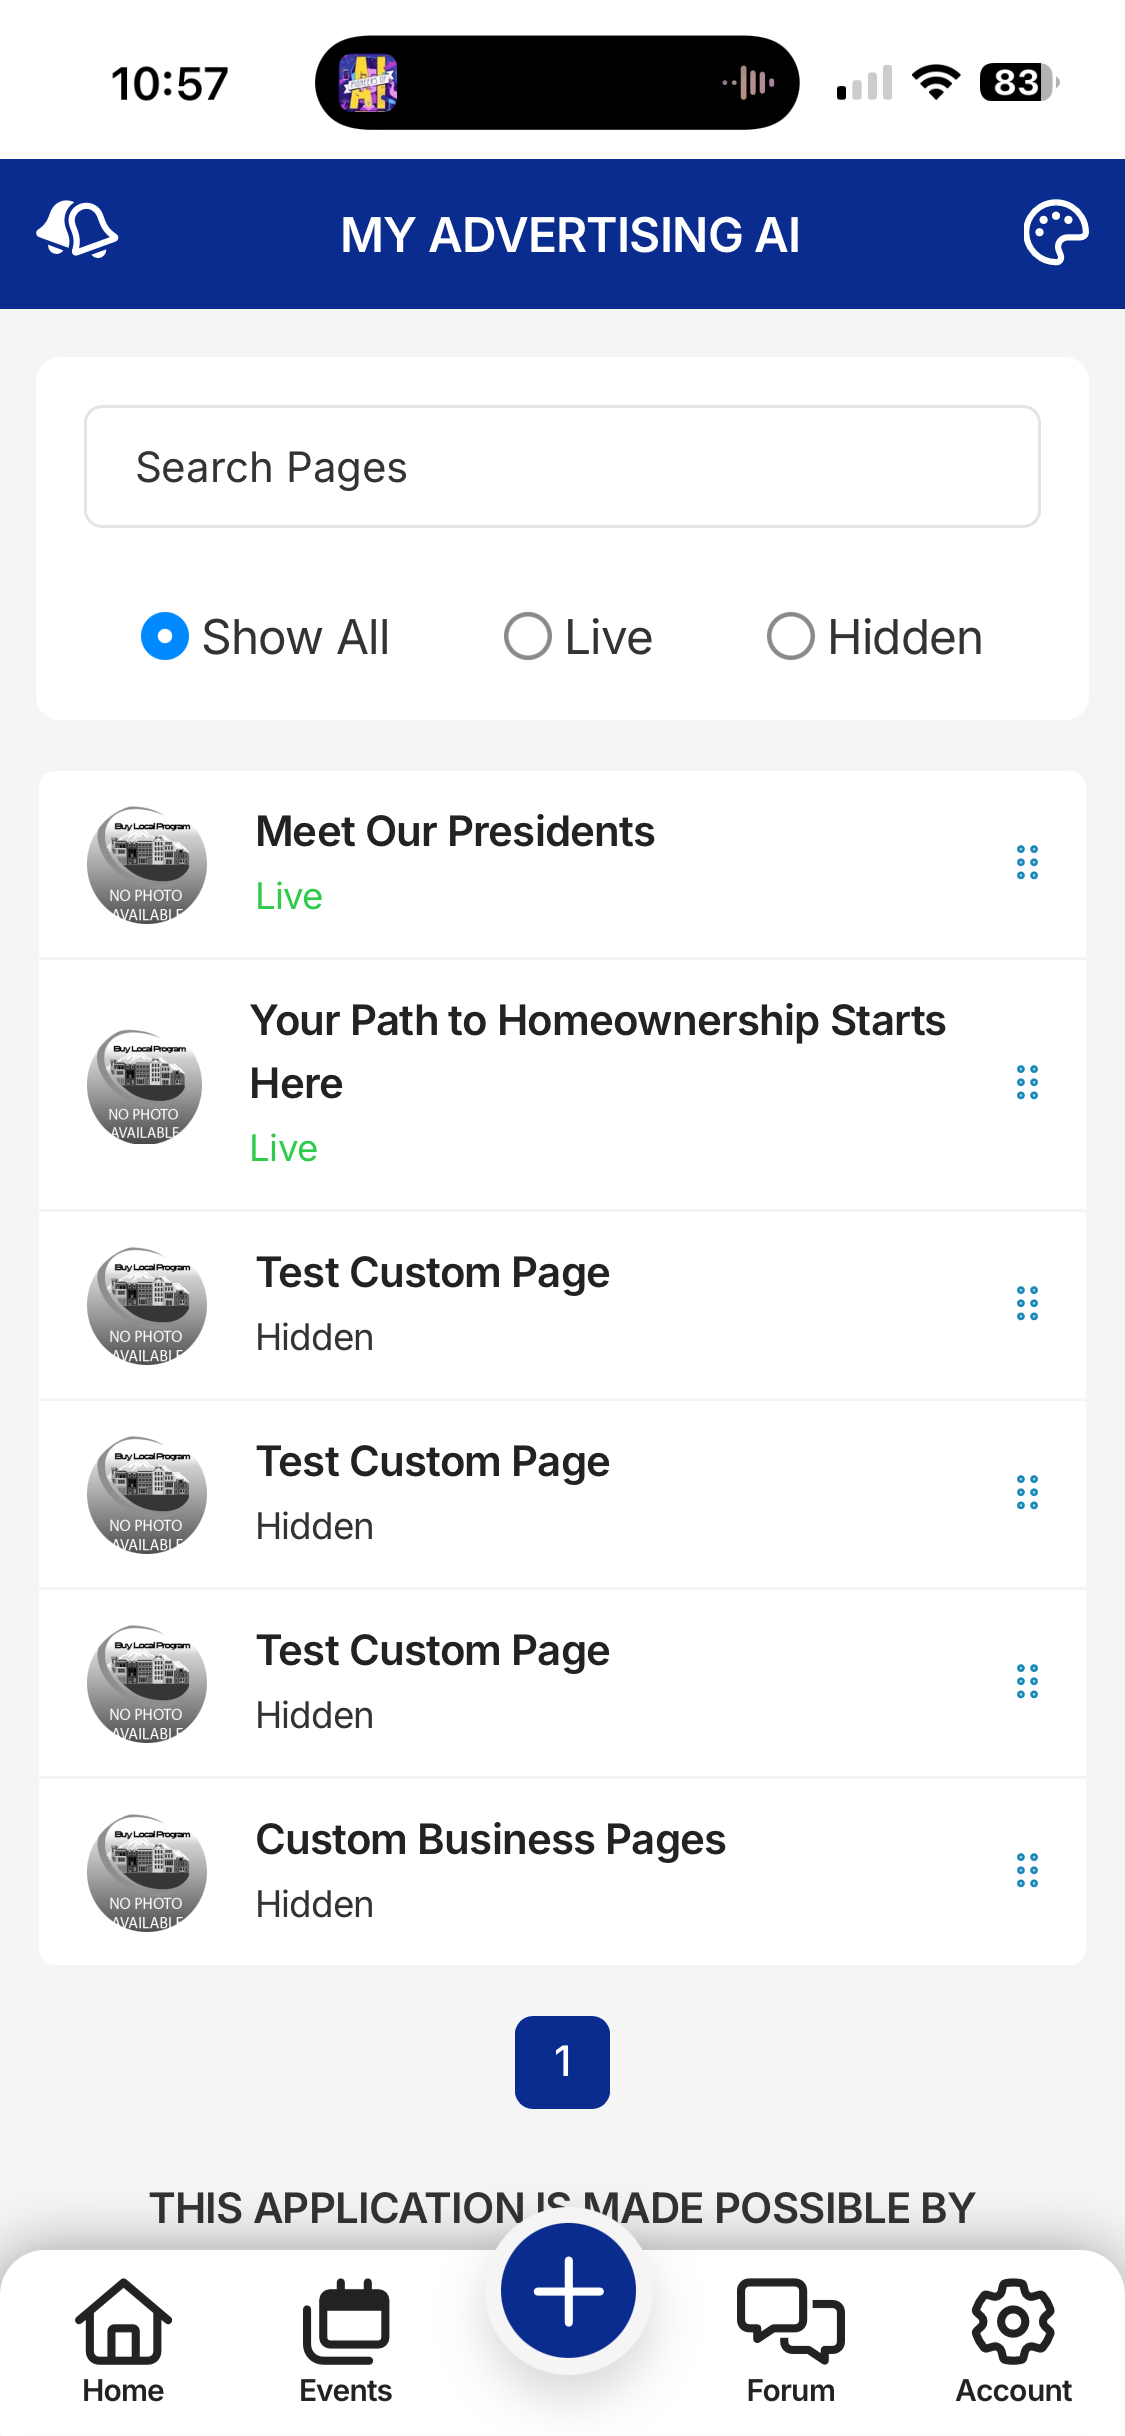Open the Events tab
Image resolution: width=1125 pixels, height=2436 pixels.
(x=346, y=2339)
